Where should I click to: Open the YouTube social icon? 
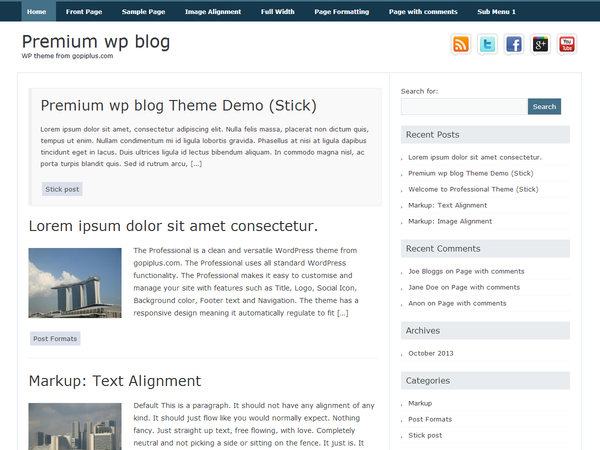tap(567, 44)
